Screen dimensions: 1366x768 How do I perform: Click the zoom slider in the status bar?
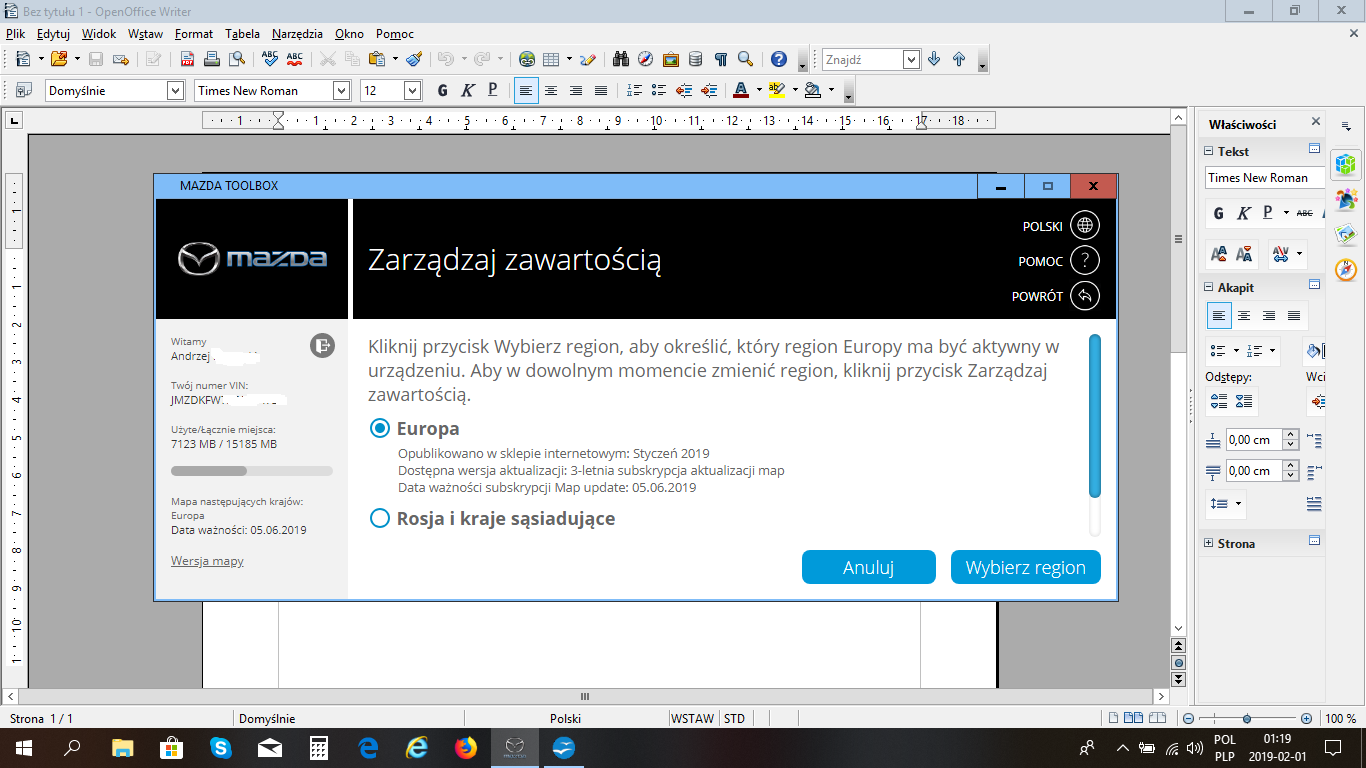[x=1246, y=719]
